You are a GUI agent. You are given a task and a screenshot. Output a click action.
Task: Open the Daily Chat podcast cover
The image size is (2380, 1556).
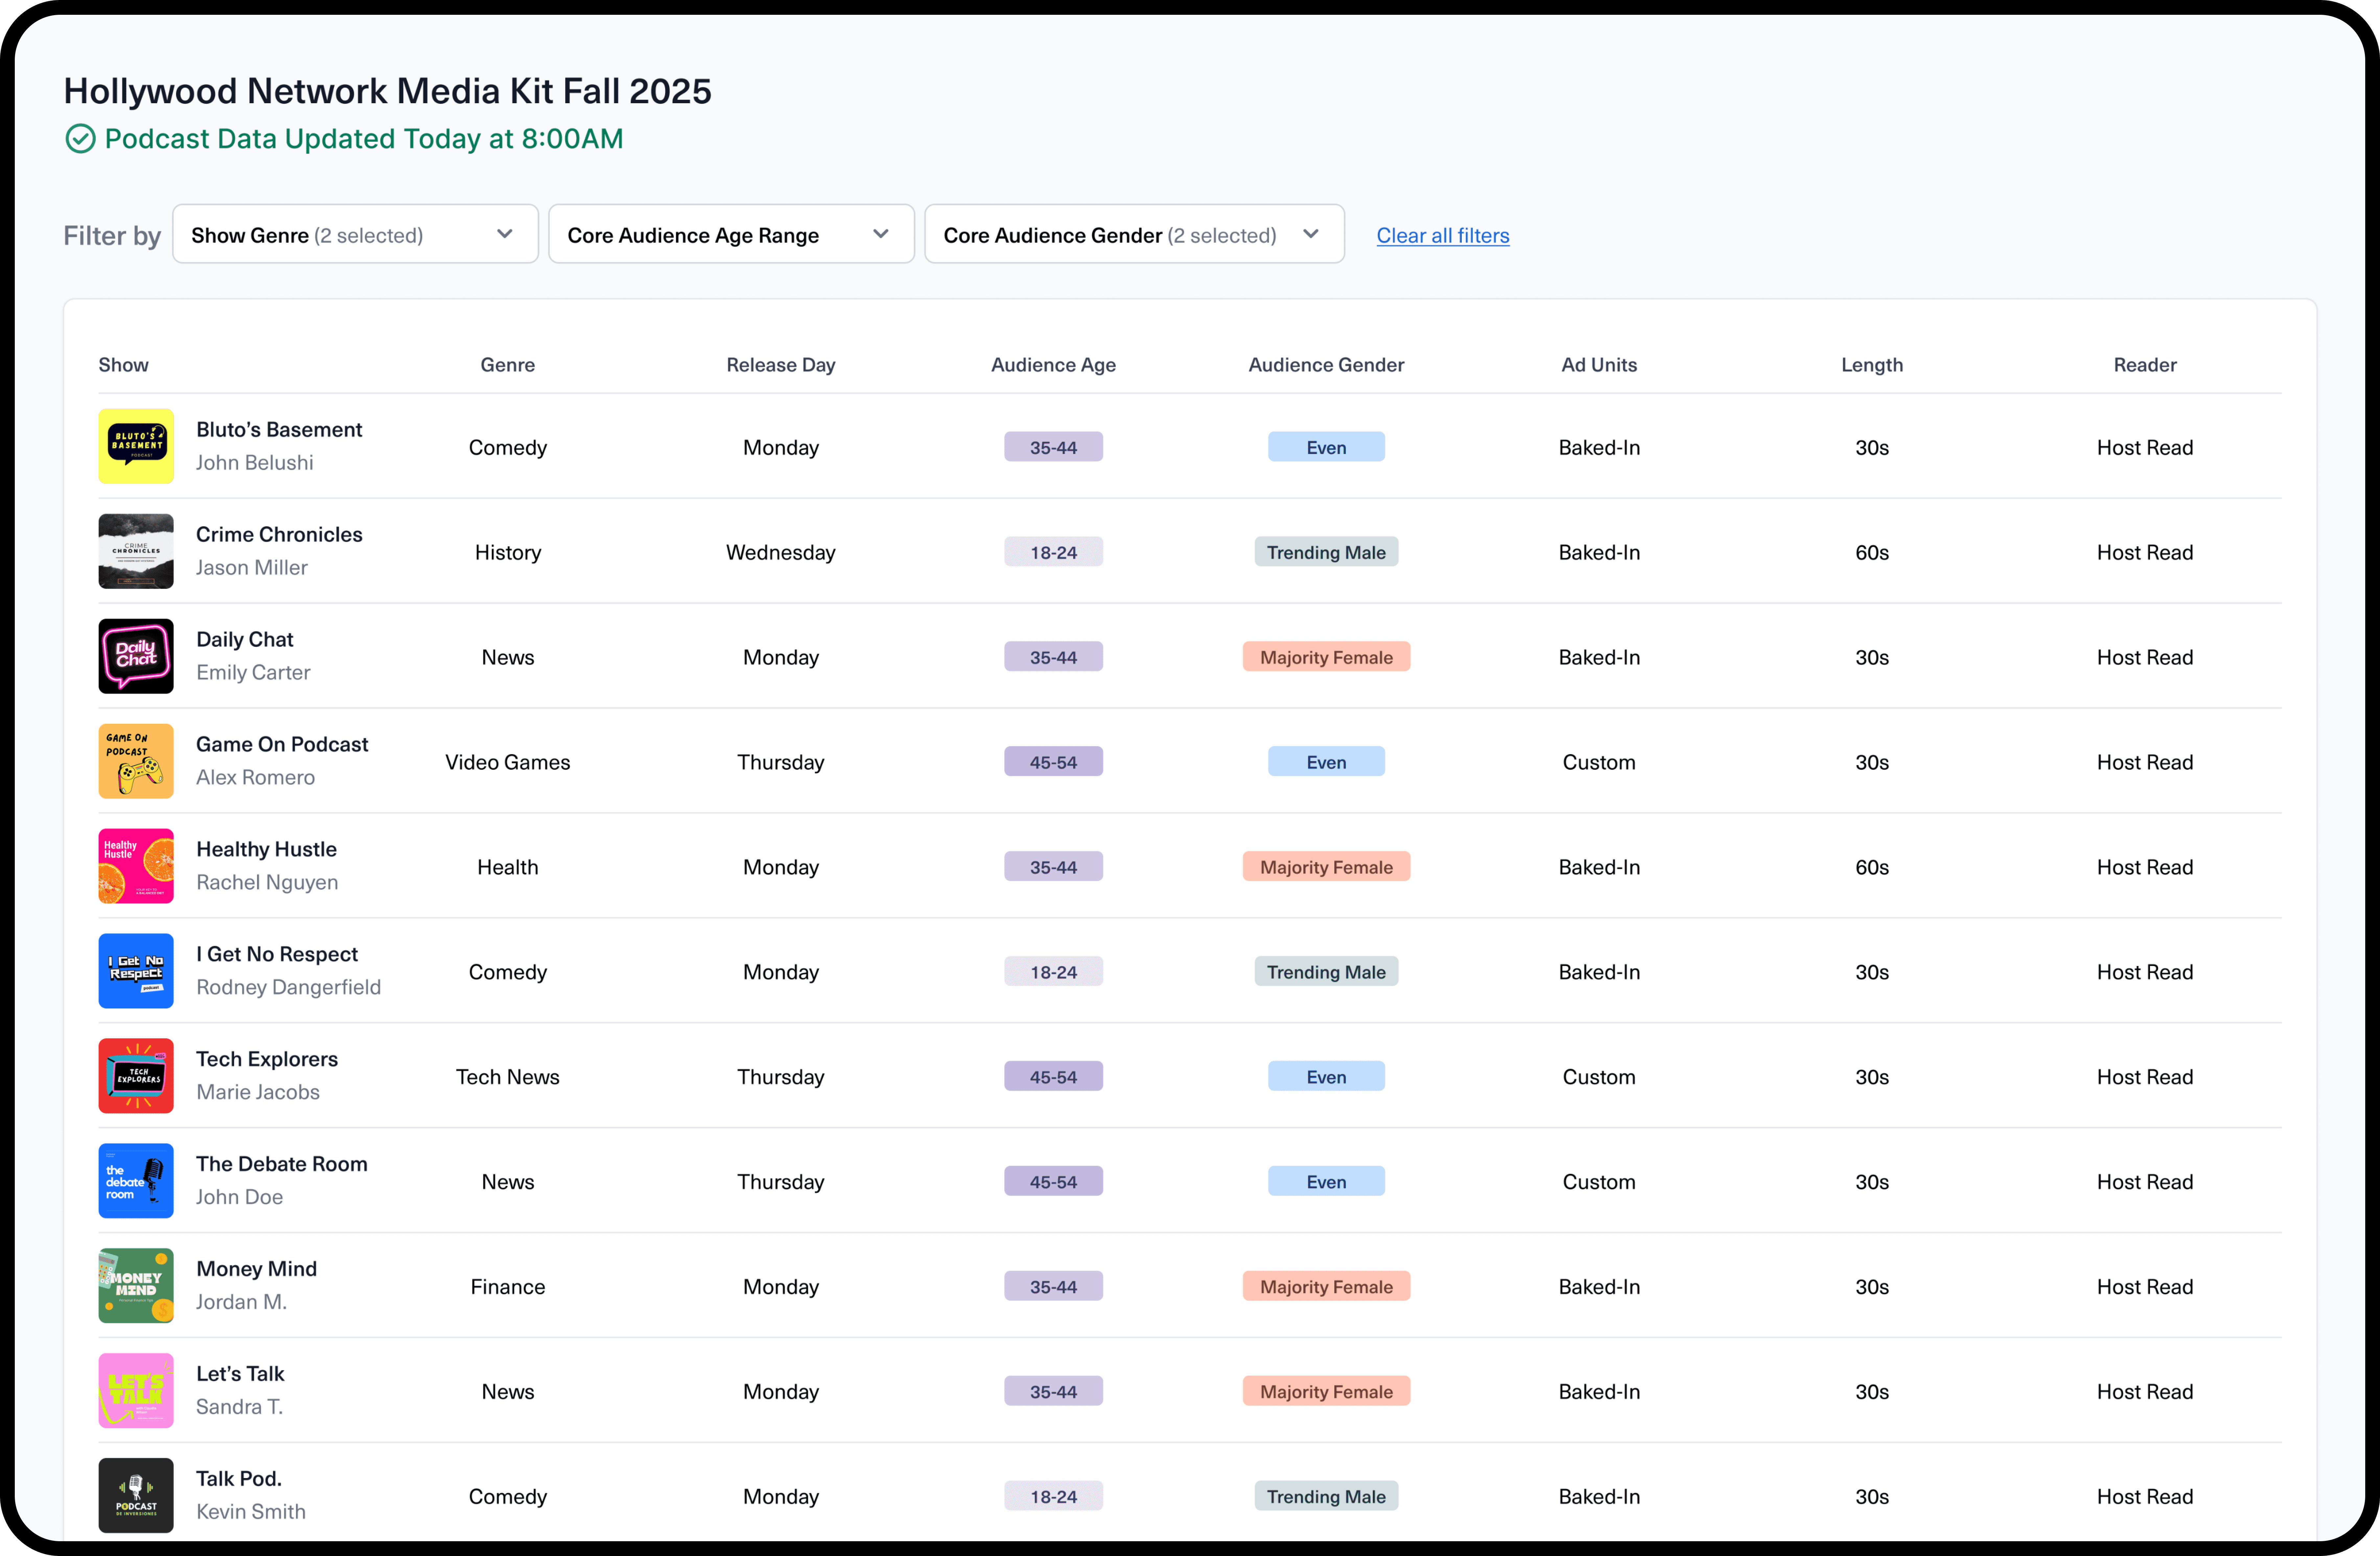pyautogui.click(x=136, y=656)
